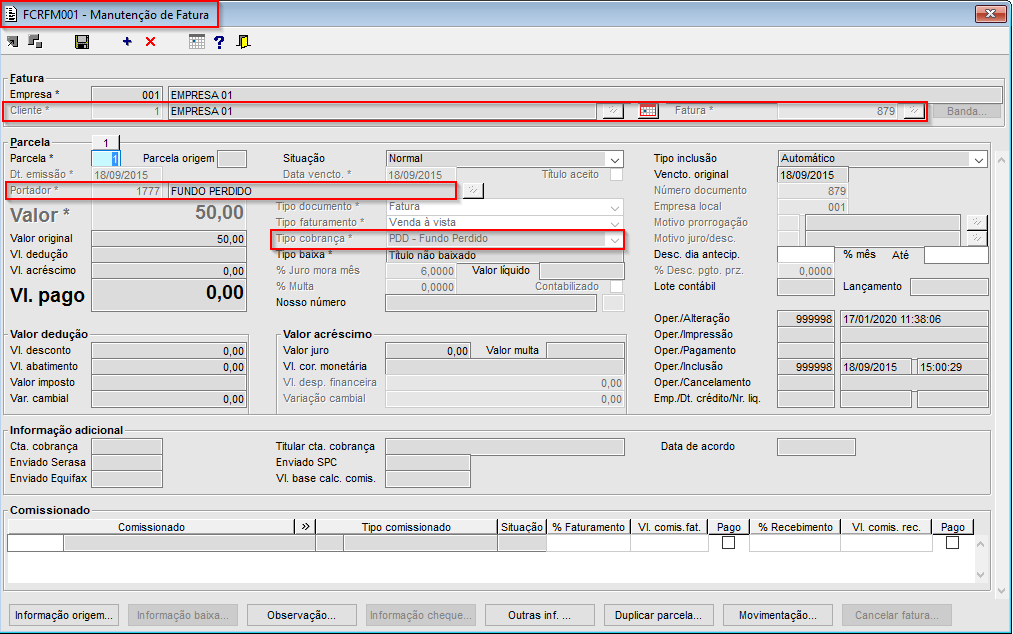Click the Valor original field showing 50,00
This screenshot has width=1013, height=634.
tap(169, 239)
